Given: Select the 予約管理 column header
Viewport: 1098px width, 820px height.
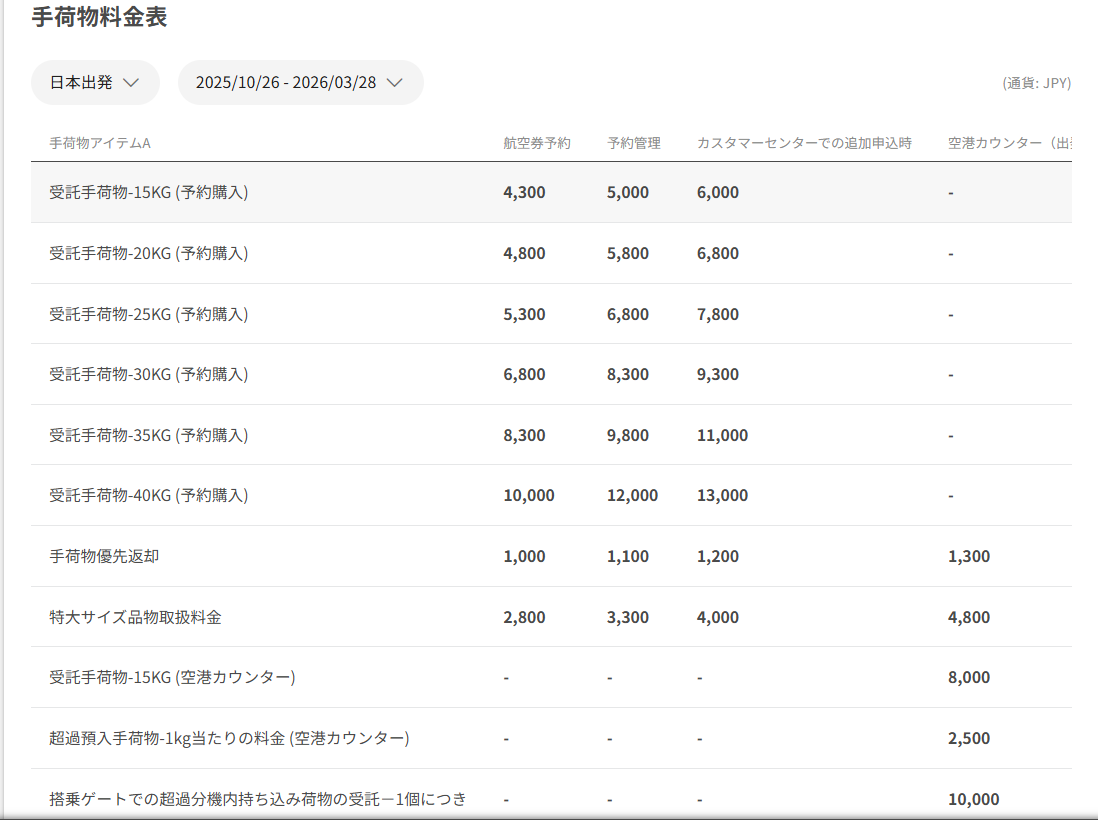Looking at the screenshot, I should [x=633, y=143].
